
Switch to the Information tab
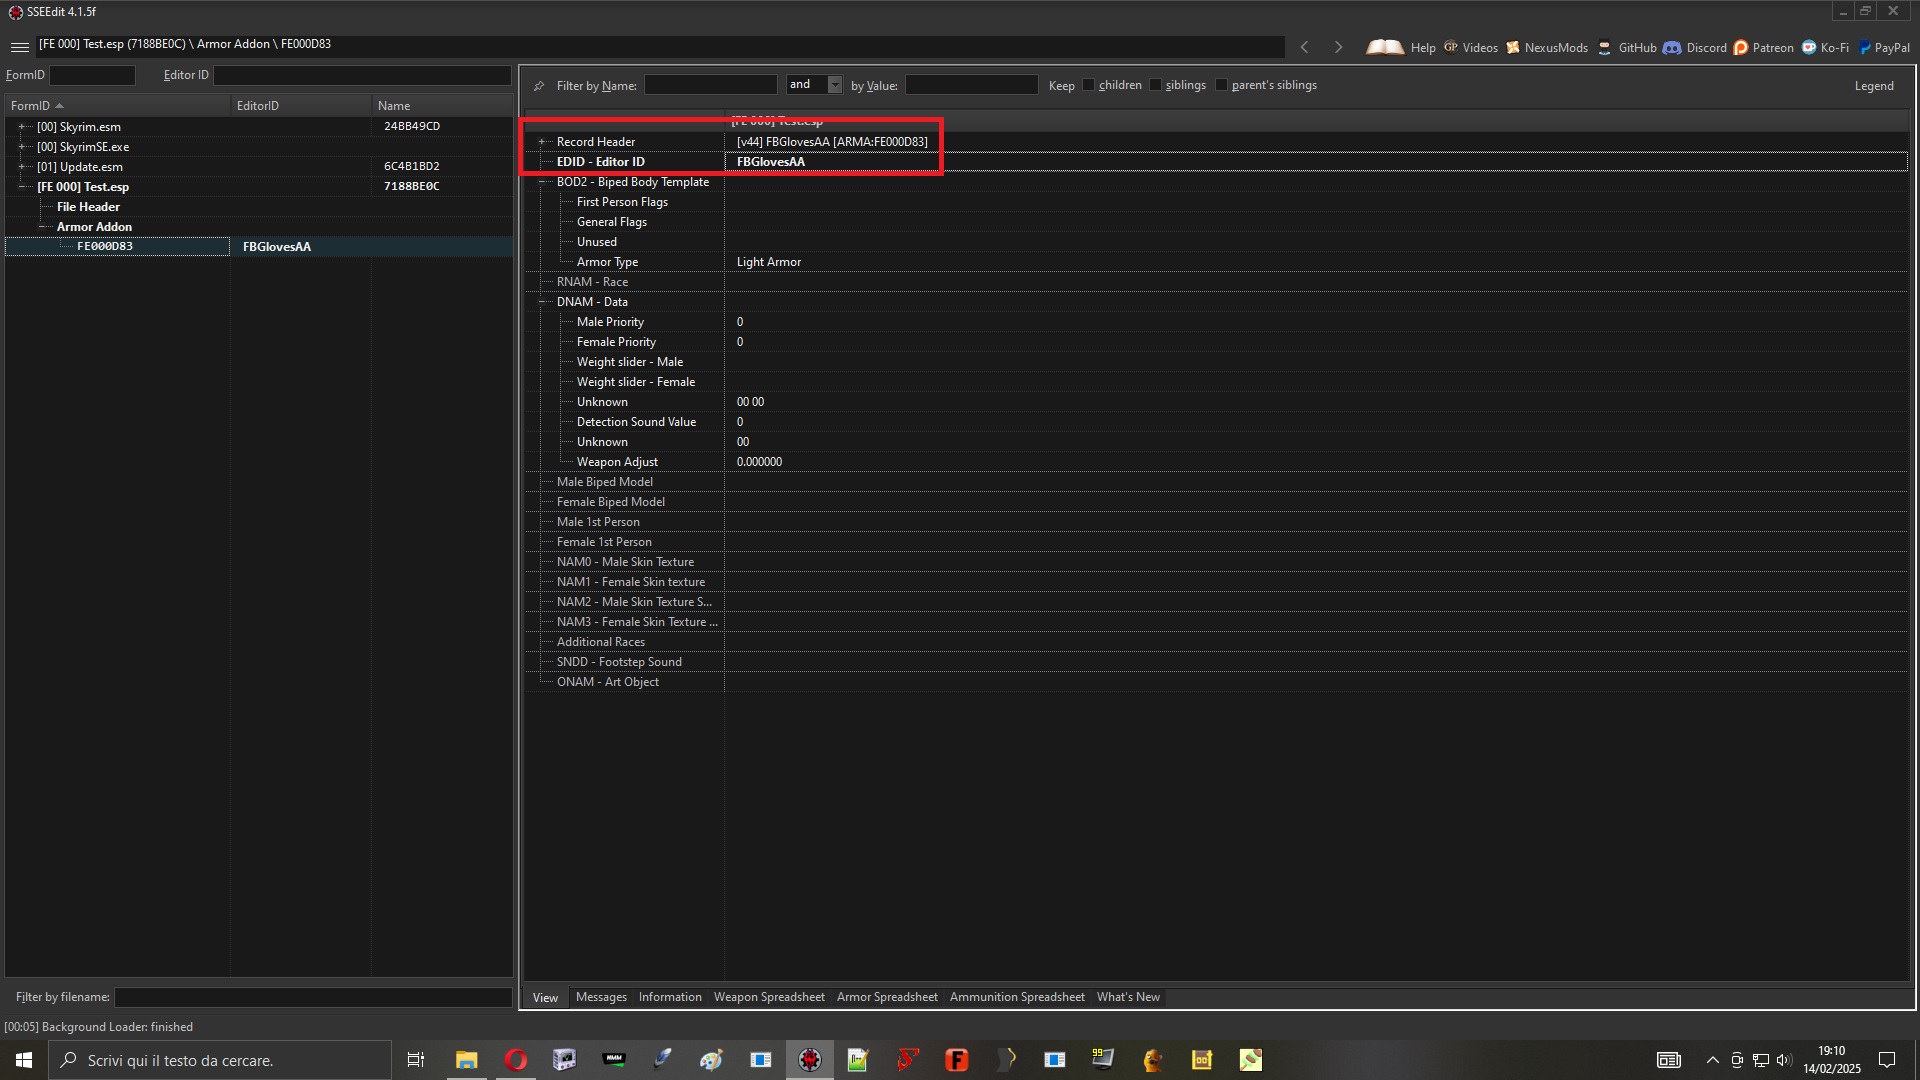click(670, 997)
